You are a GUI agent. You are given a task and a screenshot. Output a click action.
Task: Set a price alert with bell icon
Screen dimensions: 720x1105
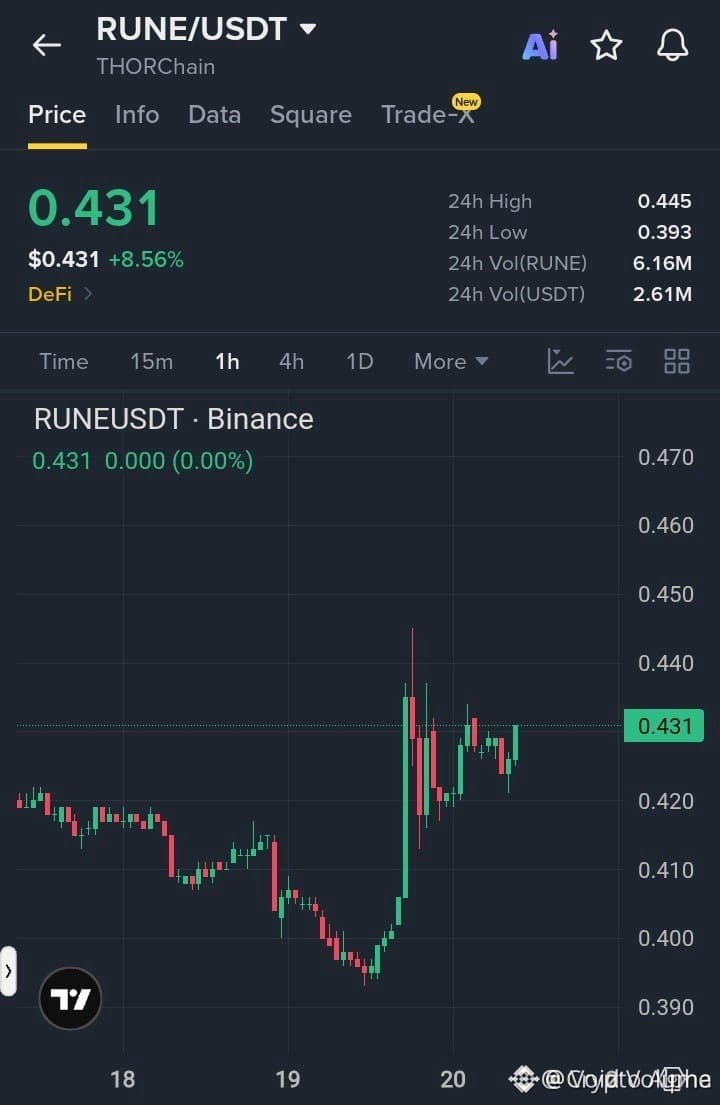tap(672, 46)
